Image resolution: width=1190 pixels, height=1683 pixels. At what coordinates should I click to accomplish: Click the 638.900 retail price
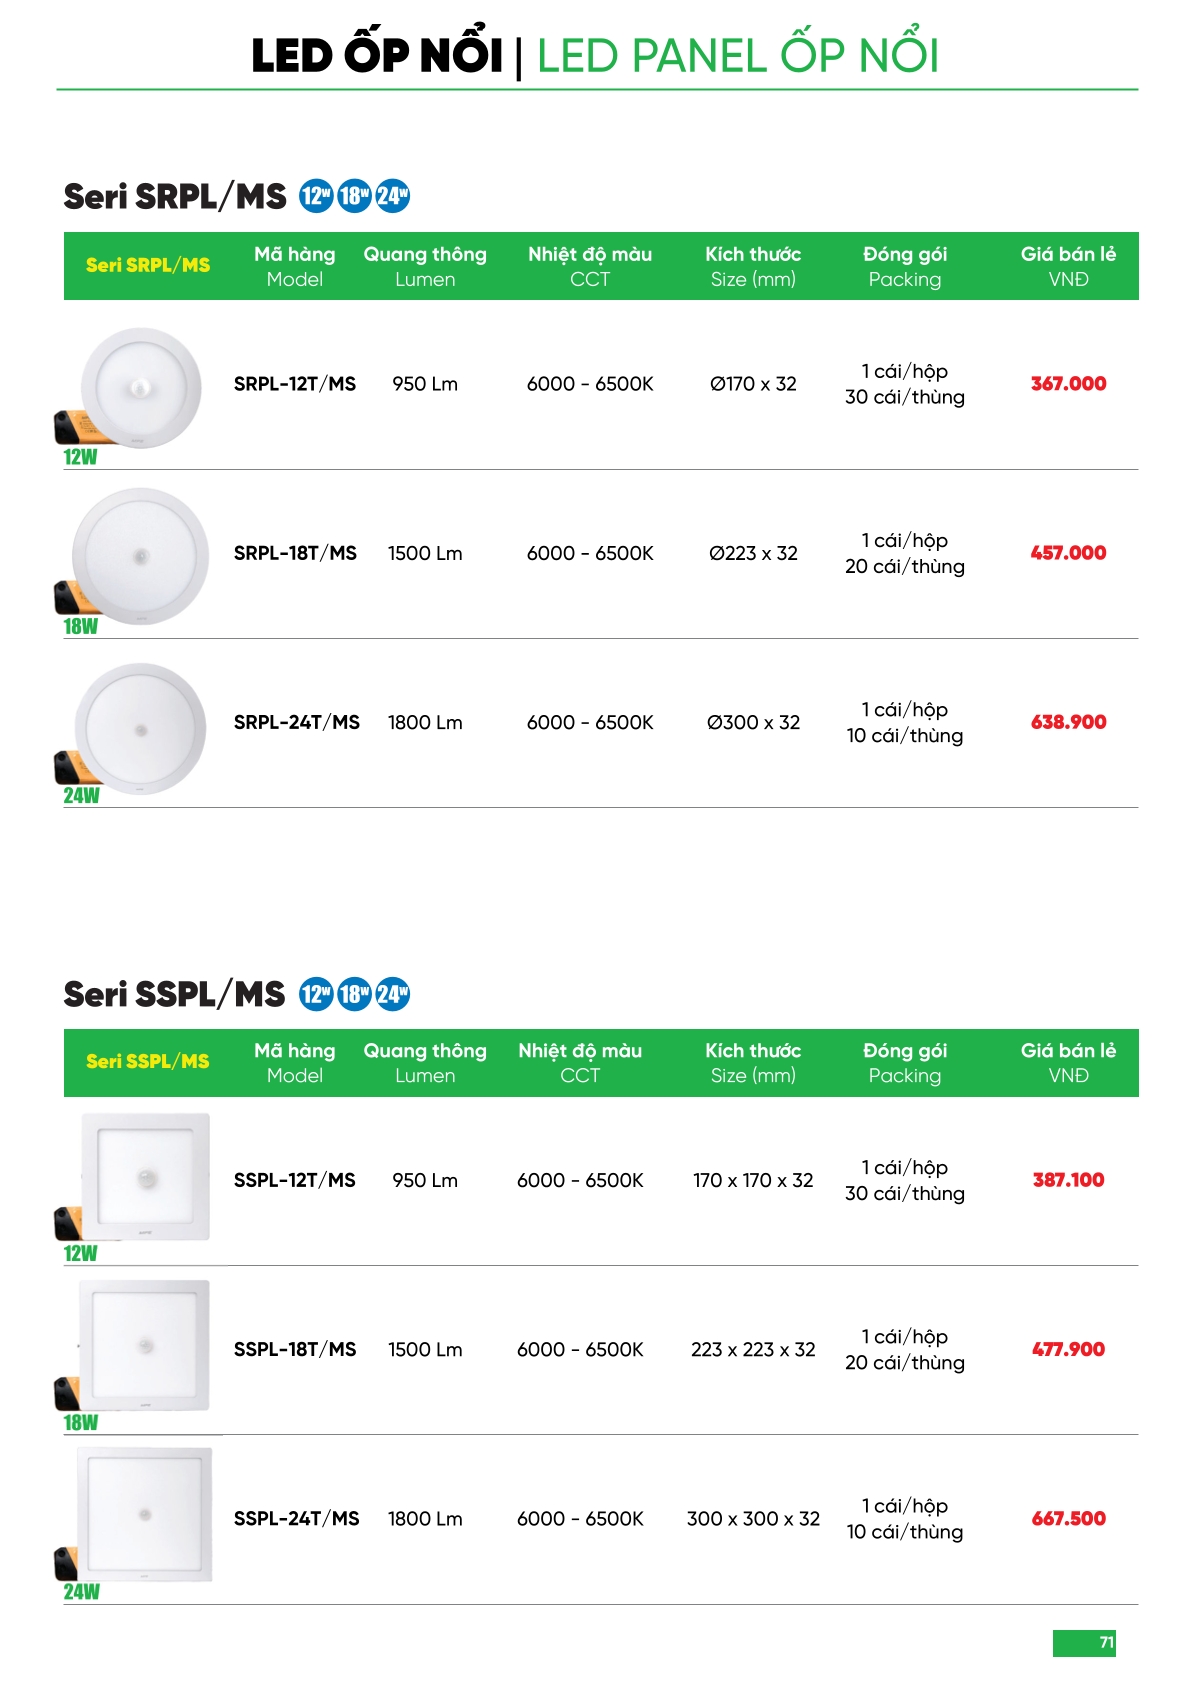coord(1068,722)
